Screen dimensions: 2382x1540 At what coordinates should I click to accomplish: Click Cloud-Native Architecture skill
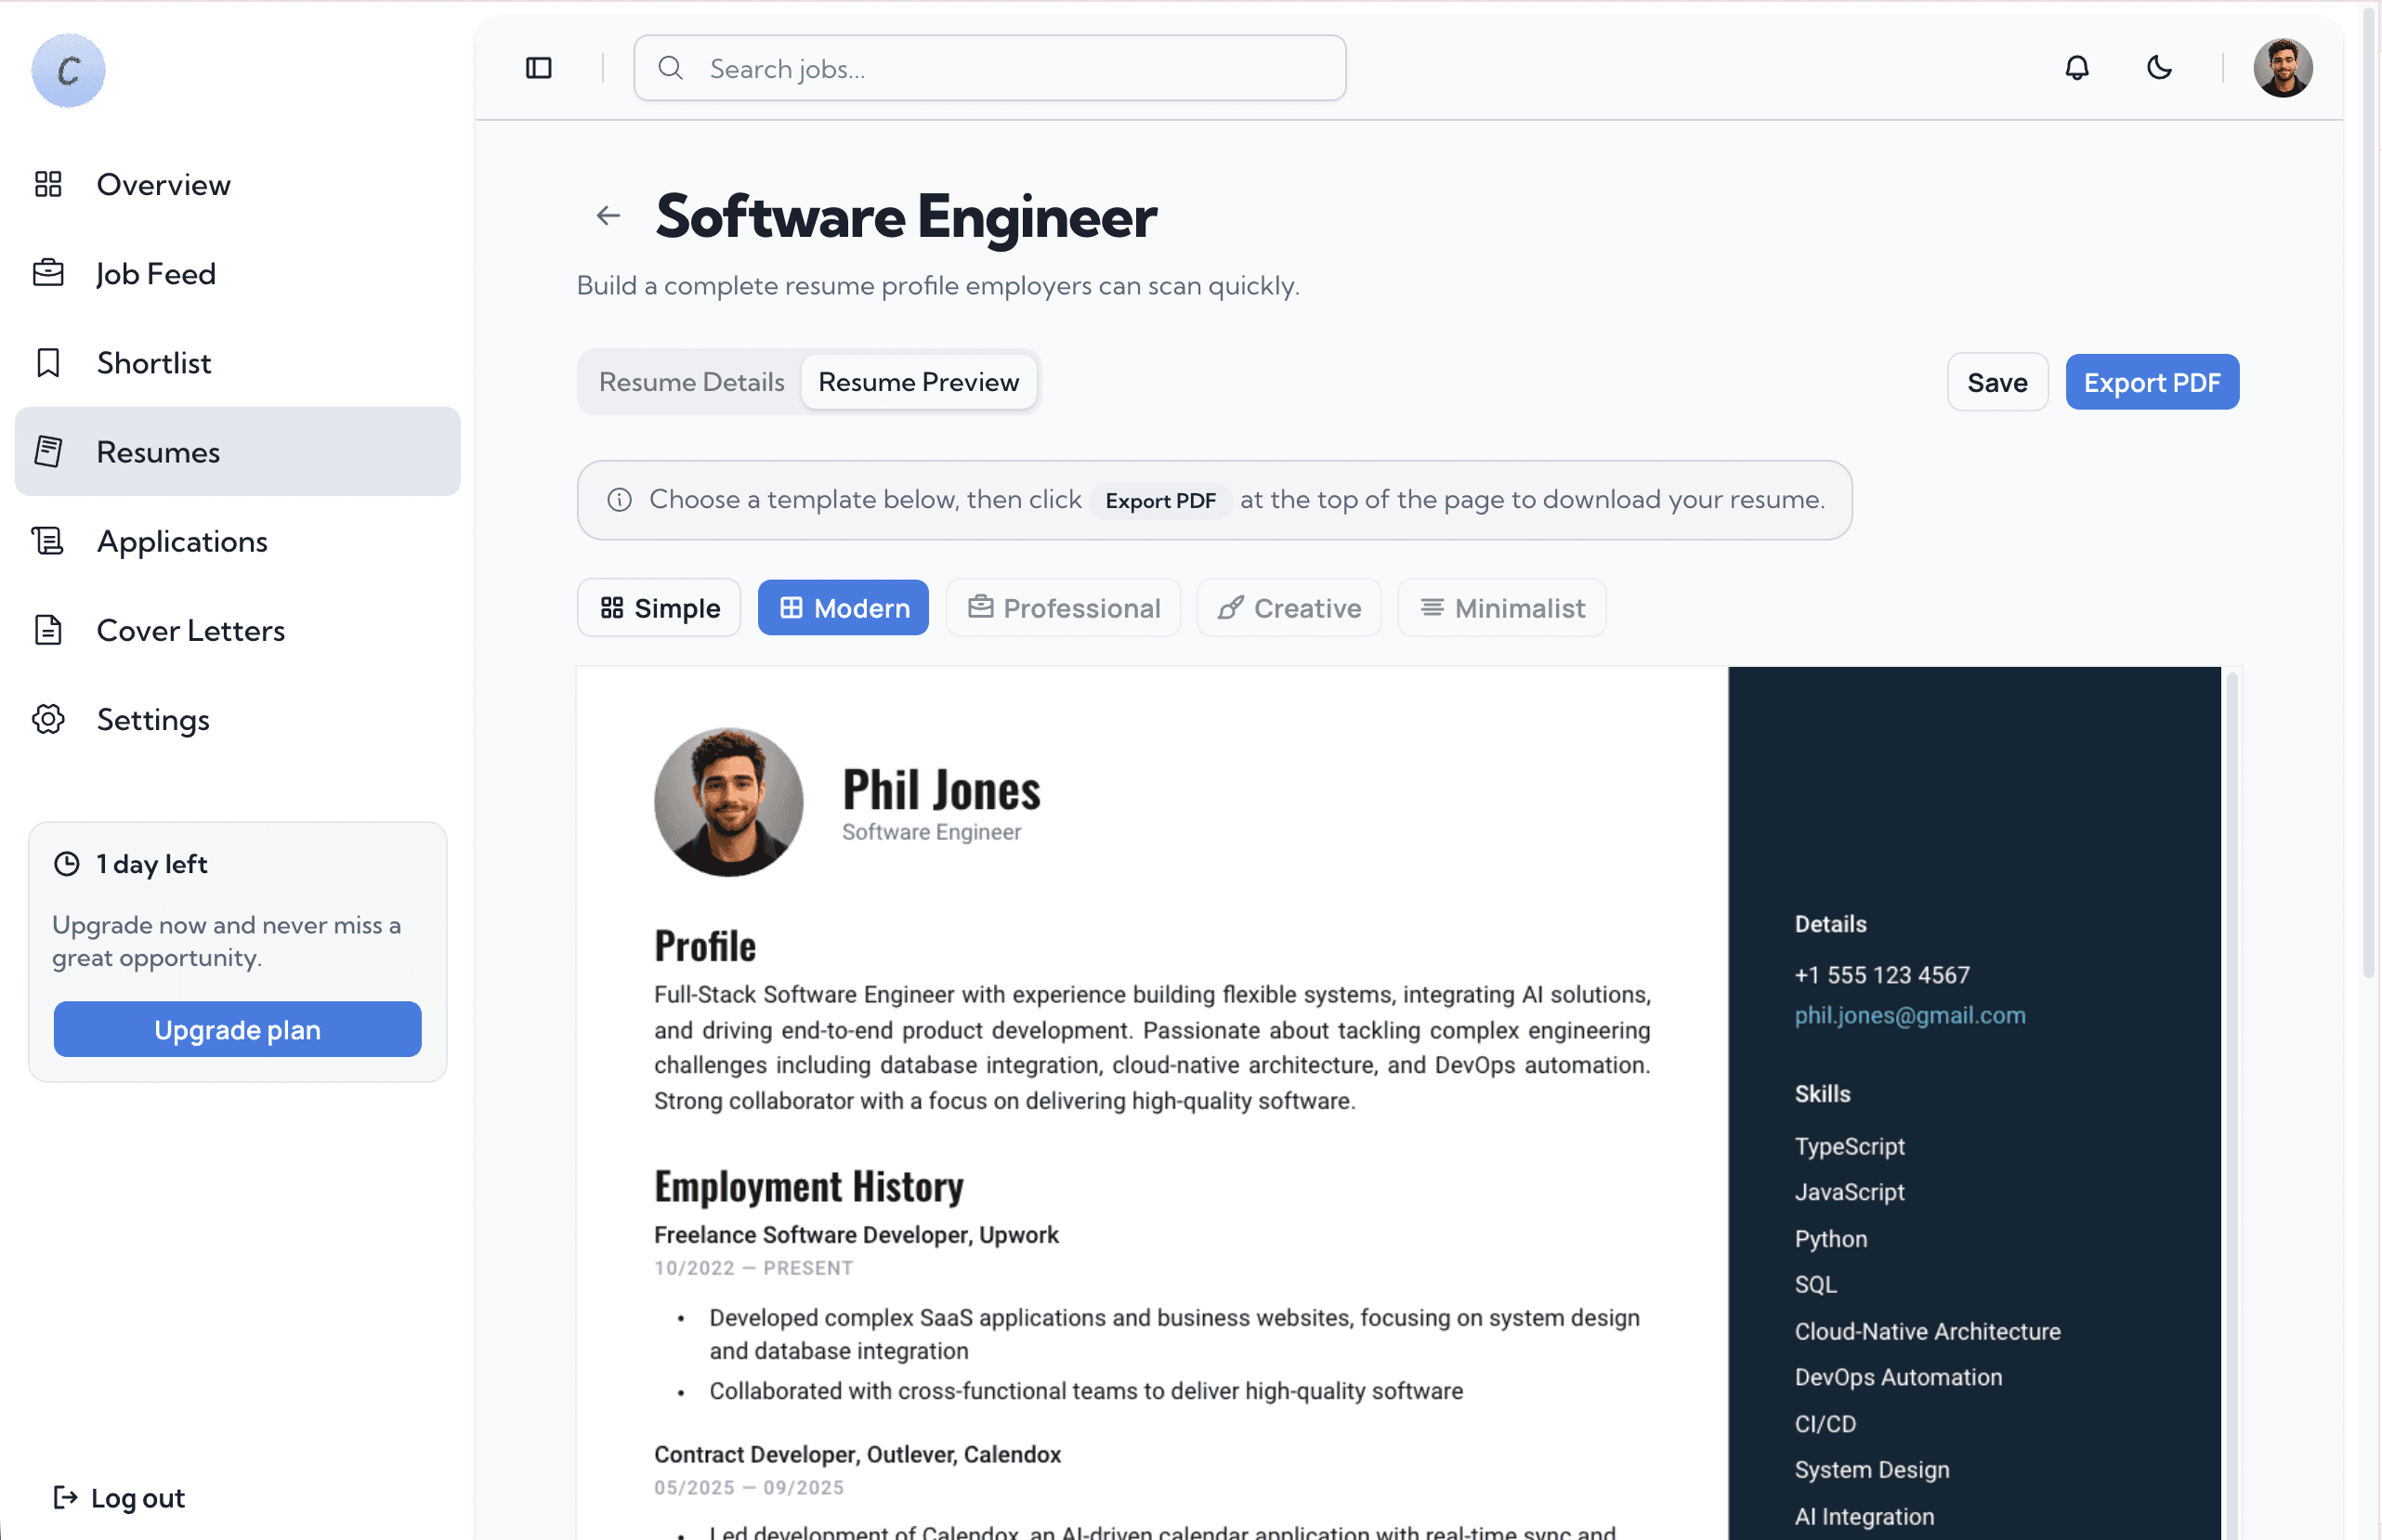[1927, 1331]
